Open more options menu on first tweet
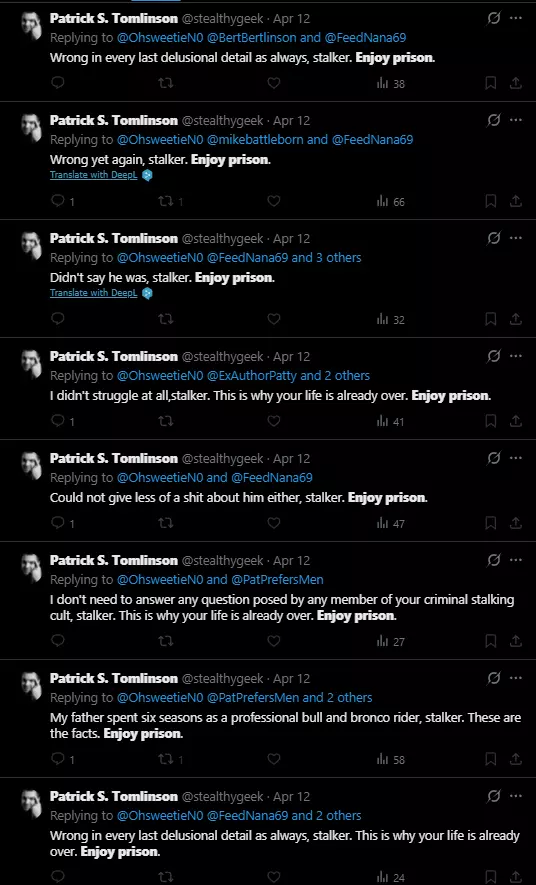This screenshot has height=885, width=536. (x=516, y=18)
